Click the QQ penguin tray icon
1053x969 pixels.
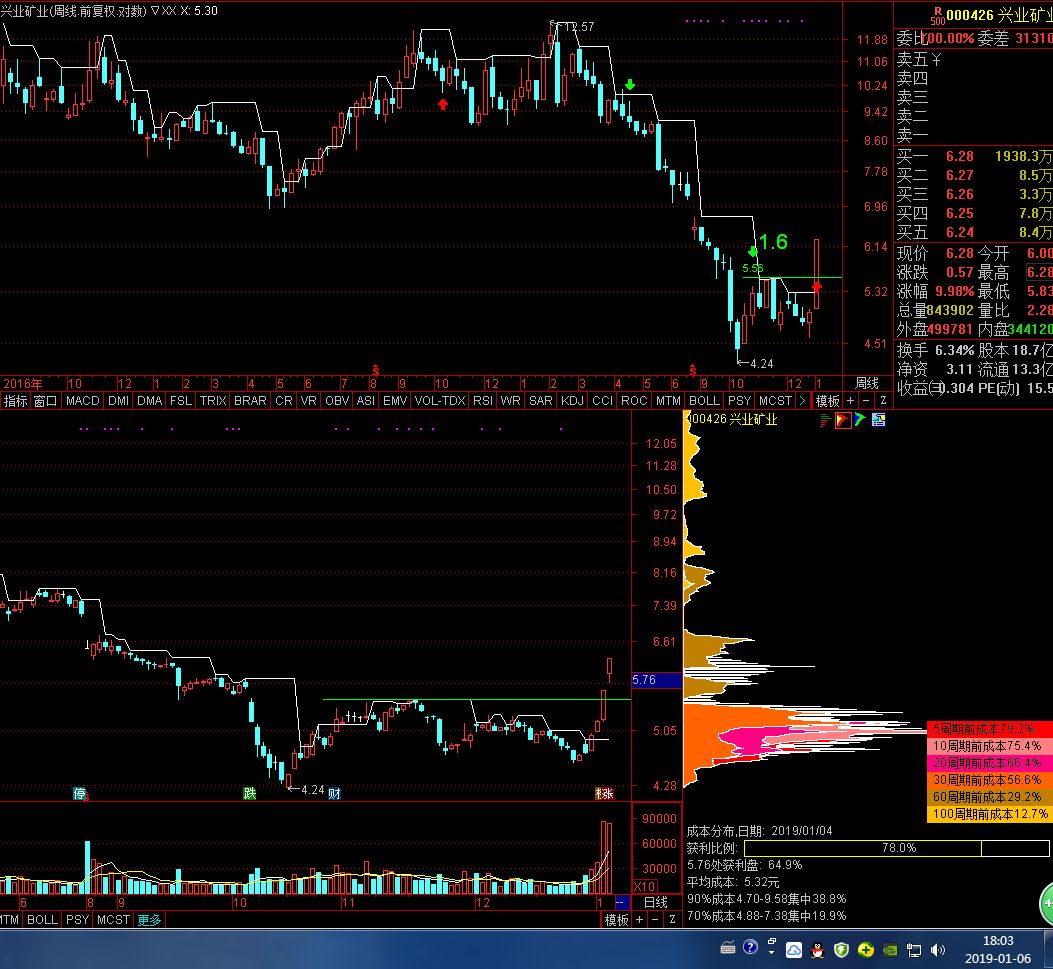pyautogui.click(x=818, y=949)
